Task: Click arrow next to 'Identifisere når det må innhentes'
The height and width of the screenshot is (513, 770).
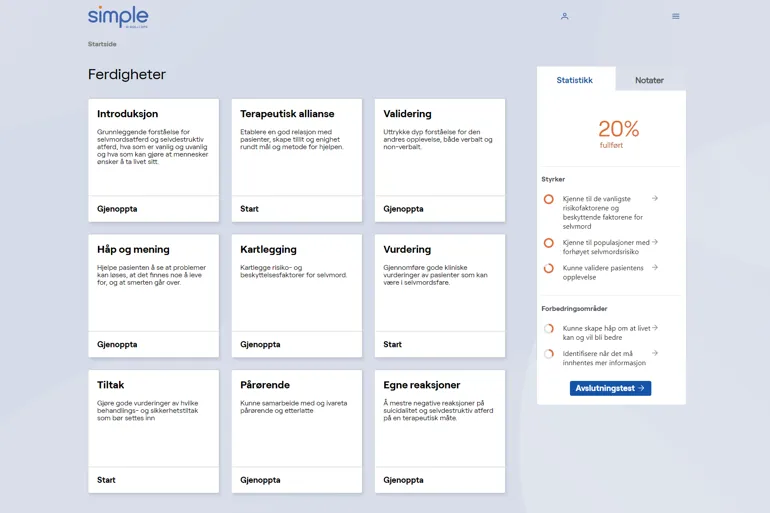Action: click(655, 353)
